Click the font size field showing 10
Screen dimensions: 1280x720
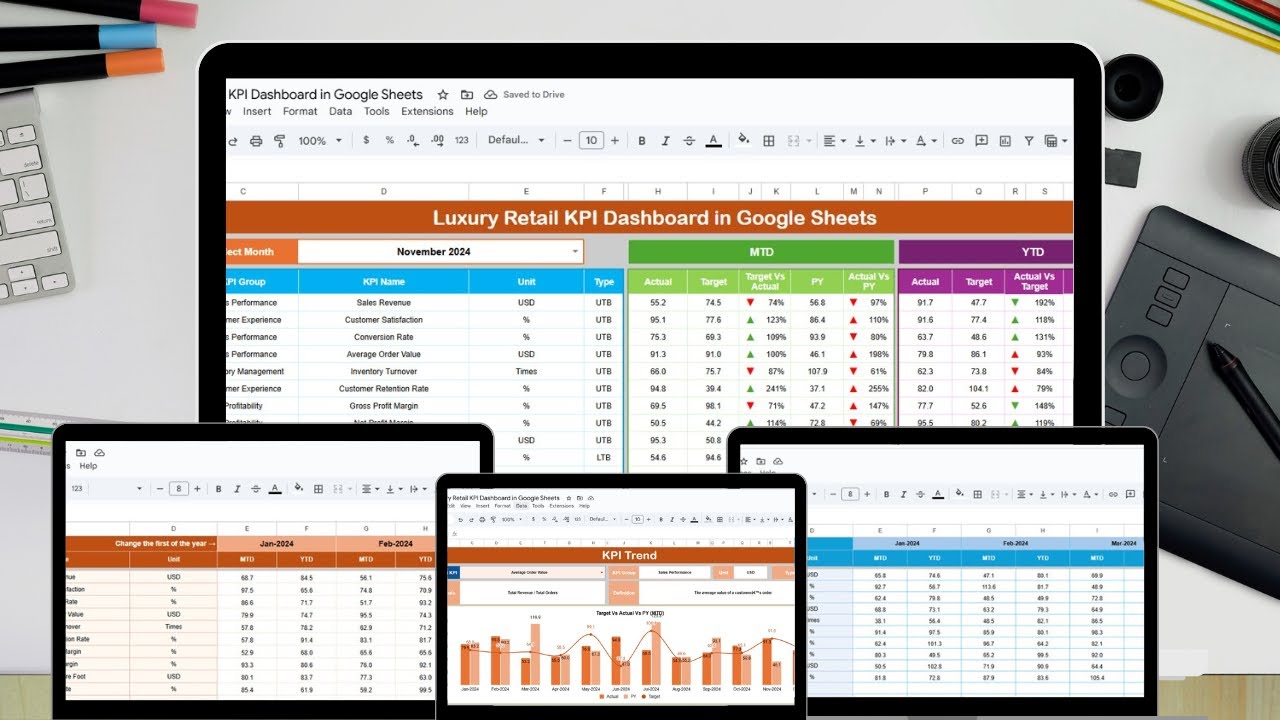click(x=591, y=141)
